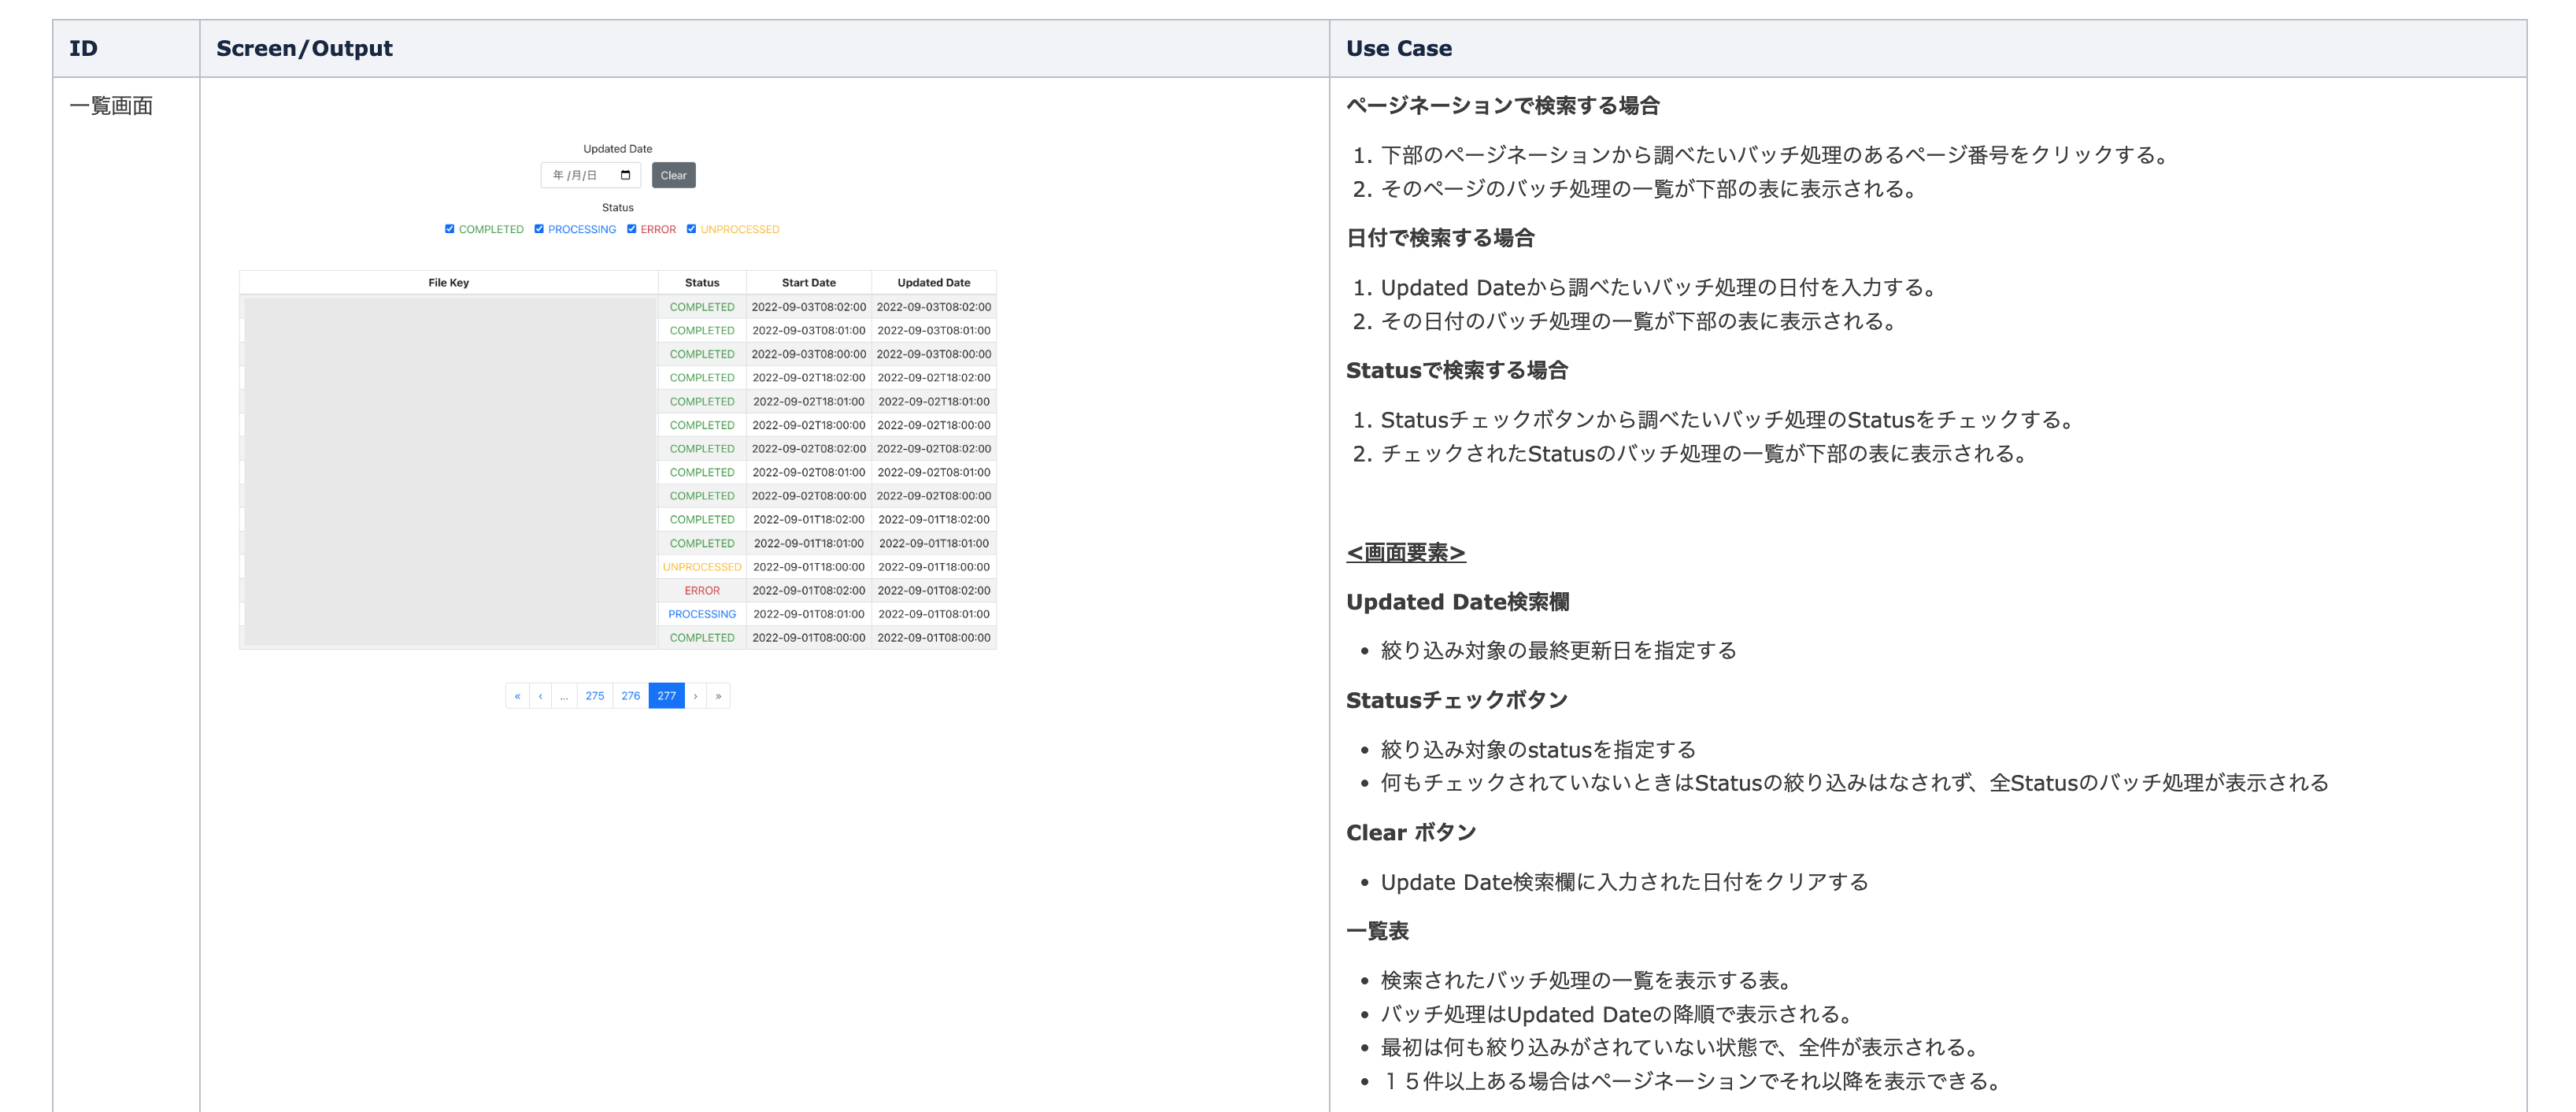Click the pagination ellipsis item

point(564,696)
